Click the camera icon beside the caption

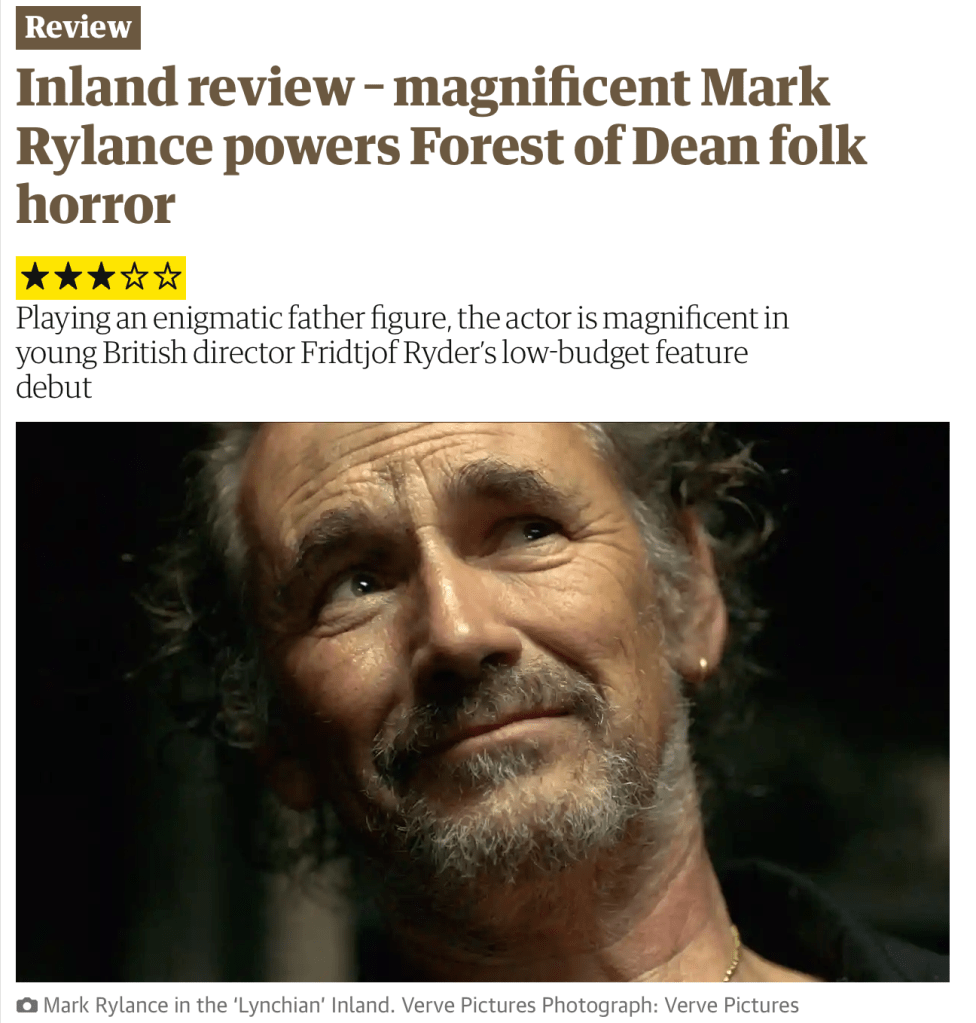[27, 1005]
